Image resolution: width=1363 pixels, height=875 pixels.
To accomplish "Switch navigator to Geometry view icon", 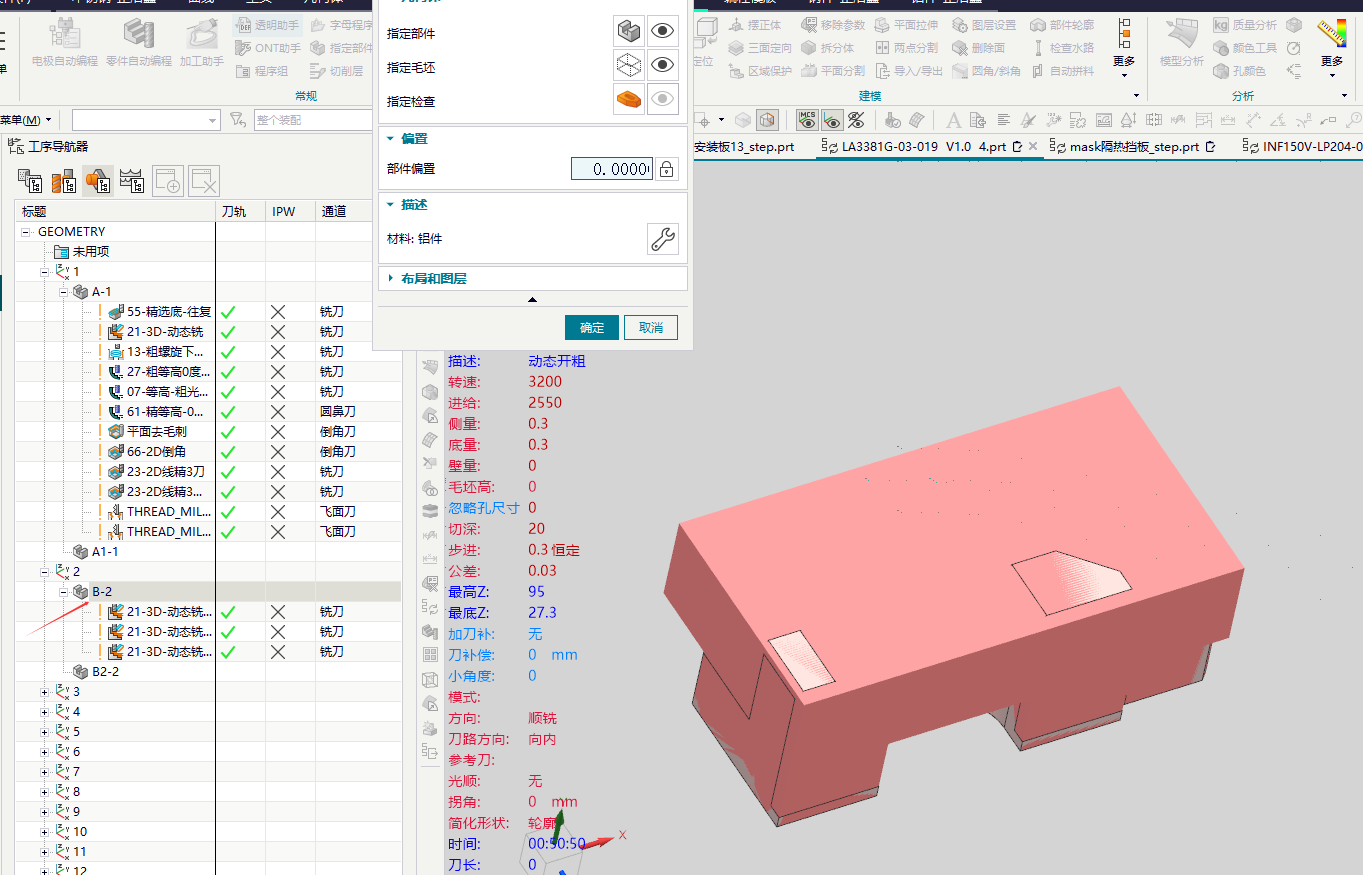I will click(x=98, y=181).
